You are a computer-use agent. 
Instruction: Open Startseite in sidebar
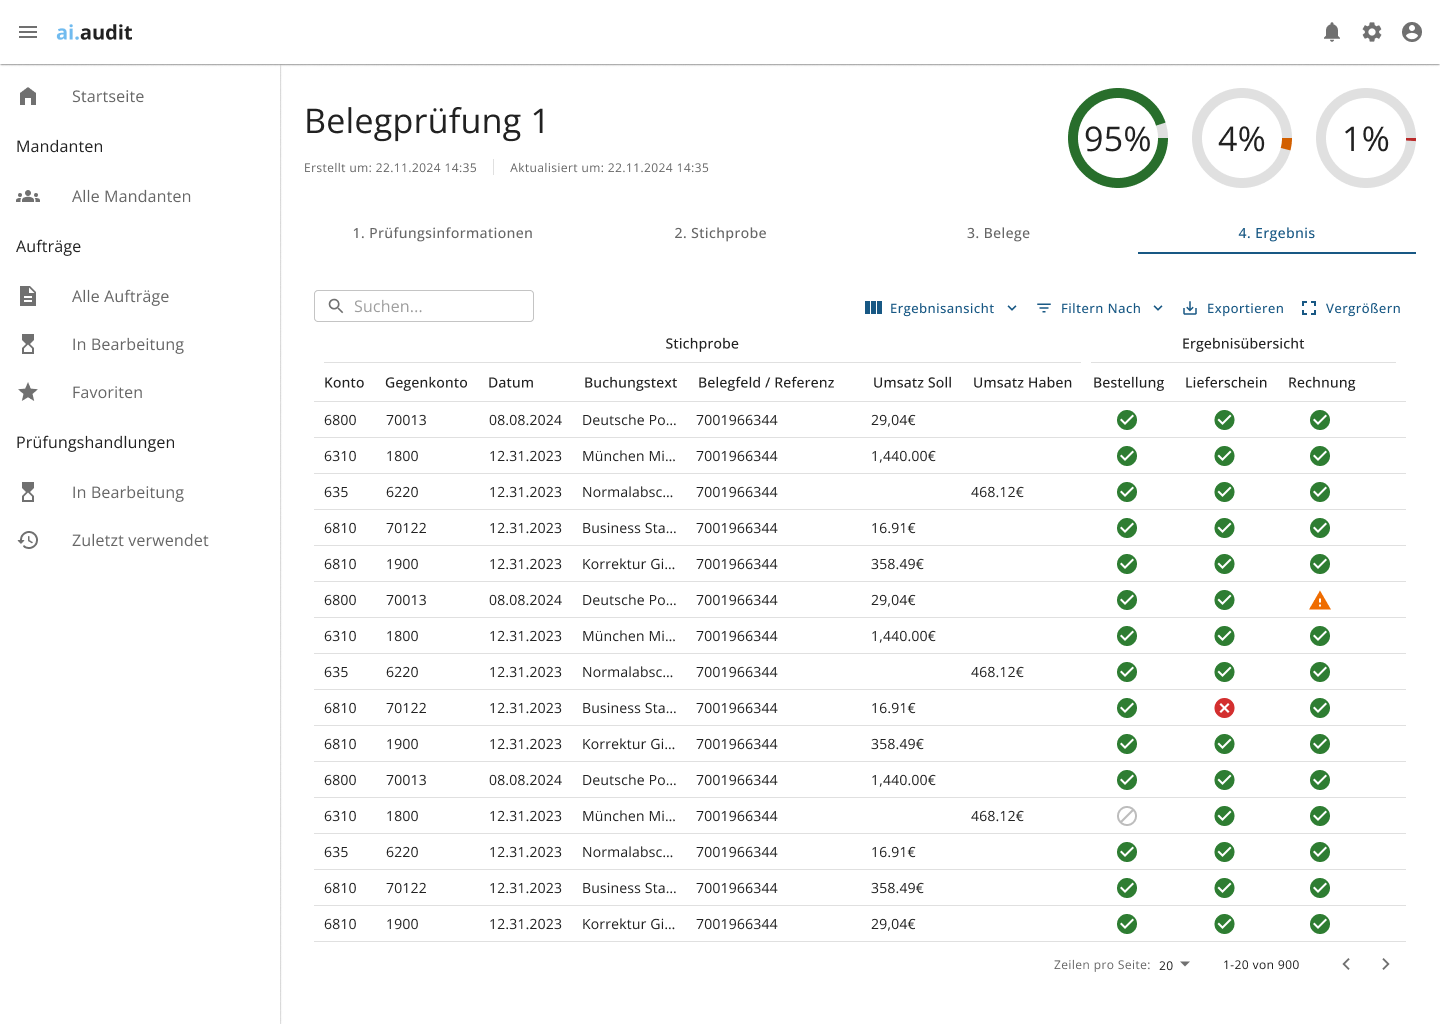(x=108, y=96)
